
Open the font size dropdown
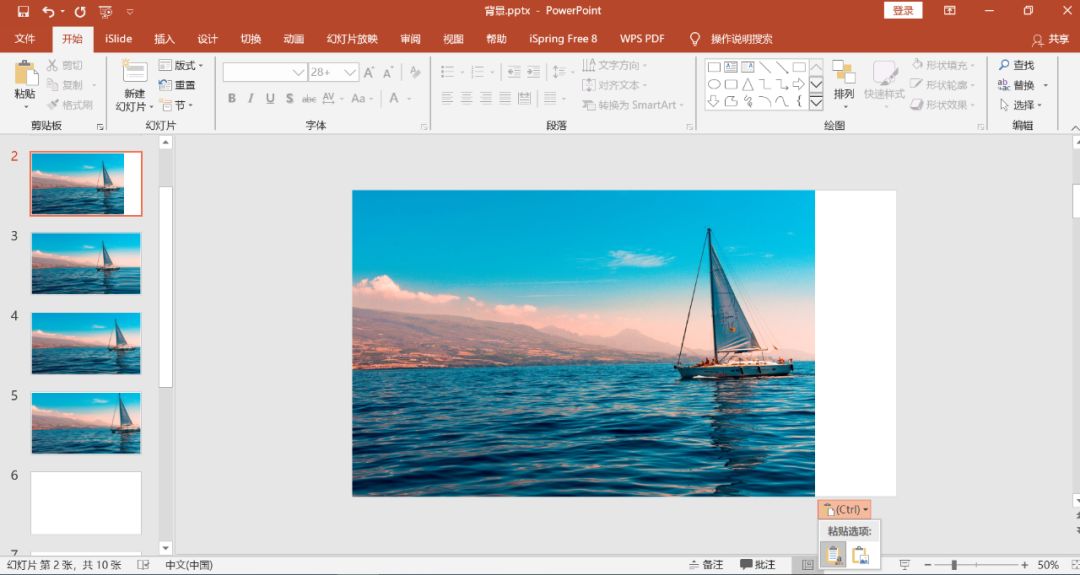(350, 72)
